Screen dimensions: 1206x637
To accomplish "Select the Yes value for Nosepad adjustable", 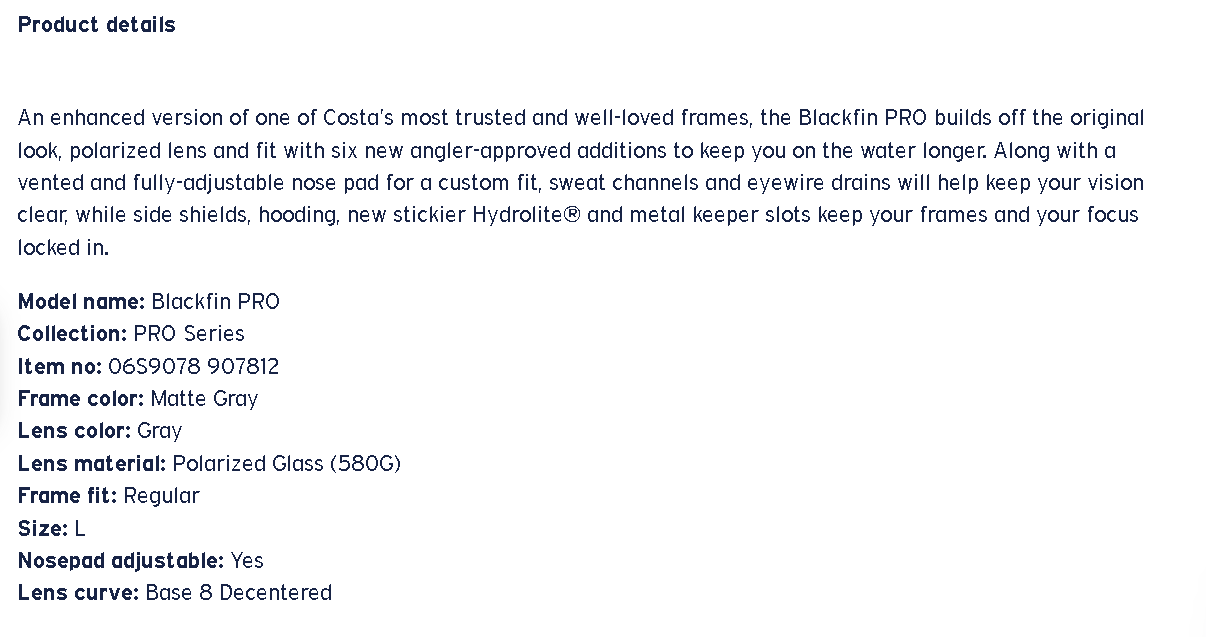I will coord(247,561).
